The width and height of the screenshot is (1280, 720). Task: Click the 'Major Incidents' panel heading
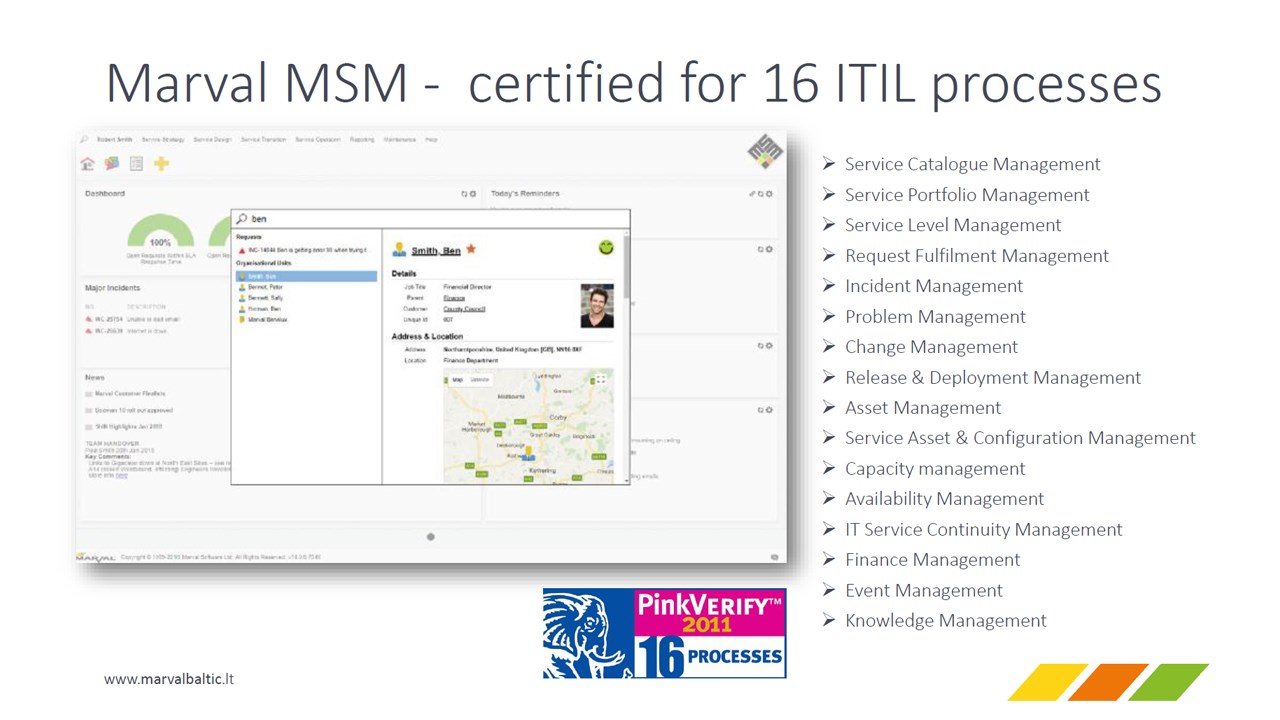click(115, 288)
